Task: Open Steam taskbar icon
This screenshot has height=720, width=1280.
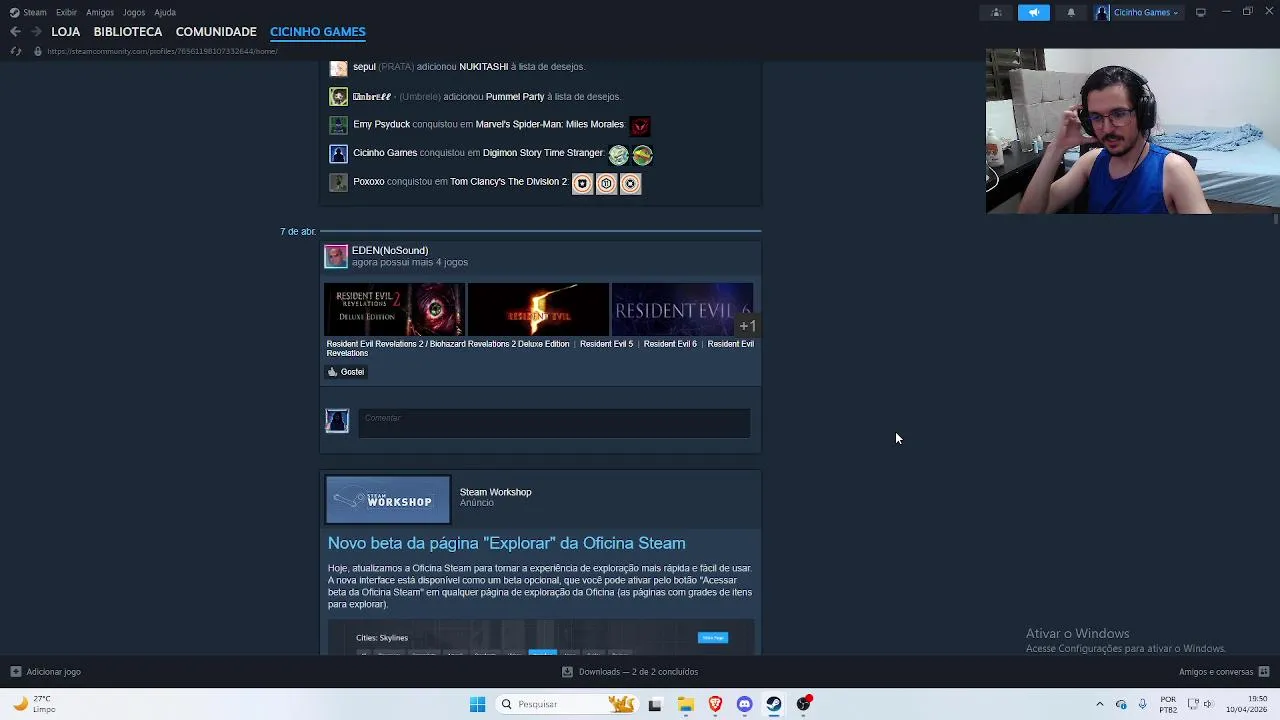Action: tap(774, 704)
